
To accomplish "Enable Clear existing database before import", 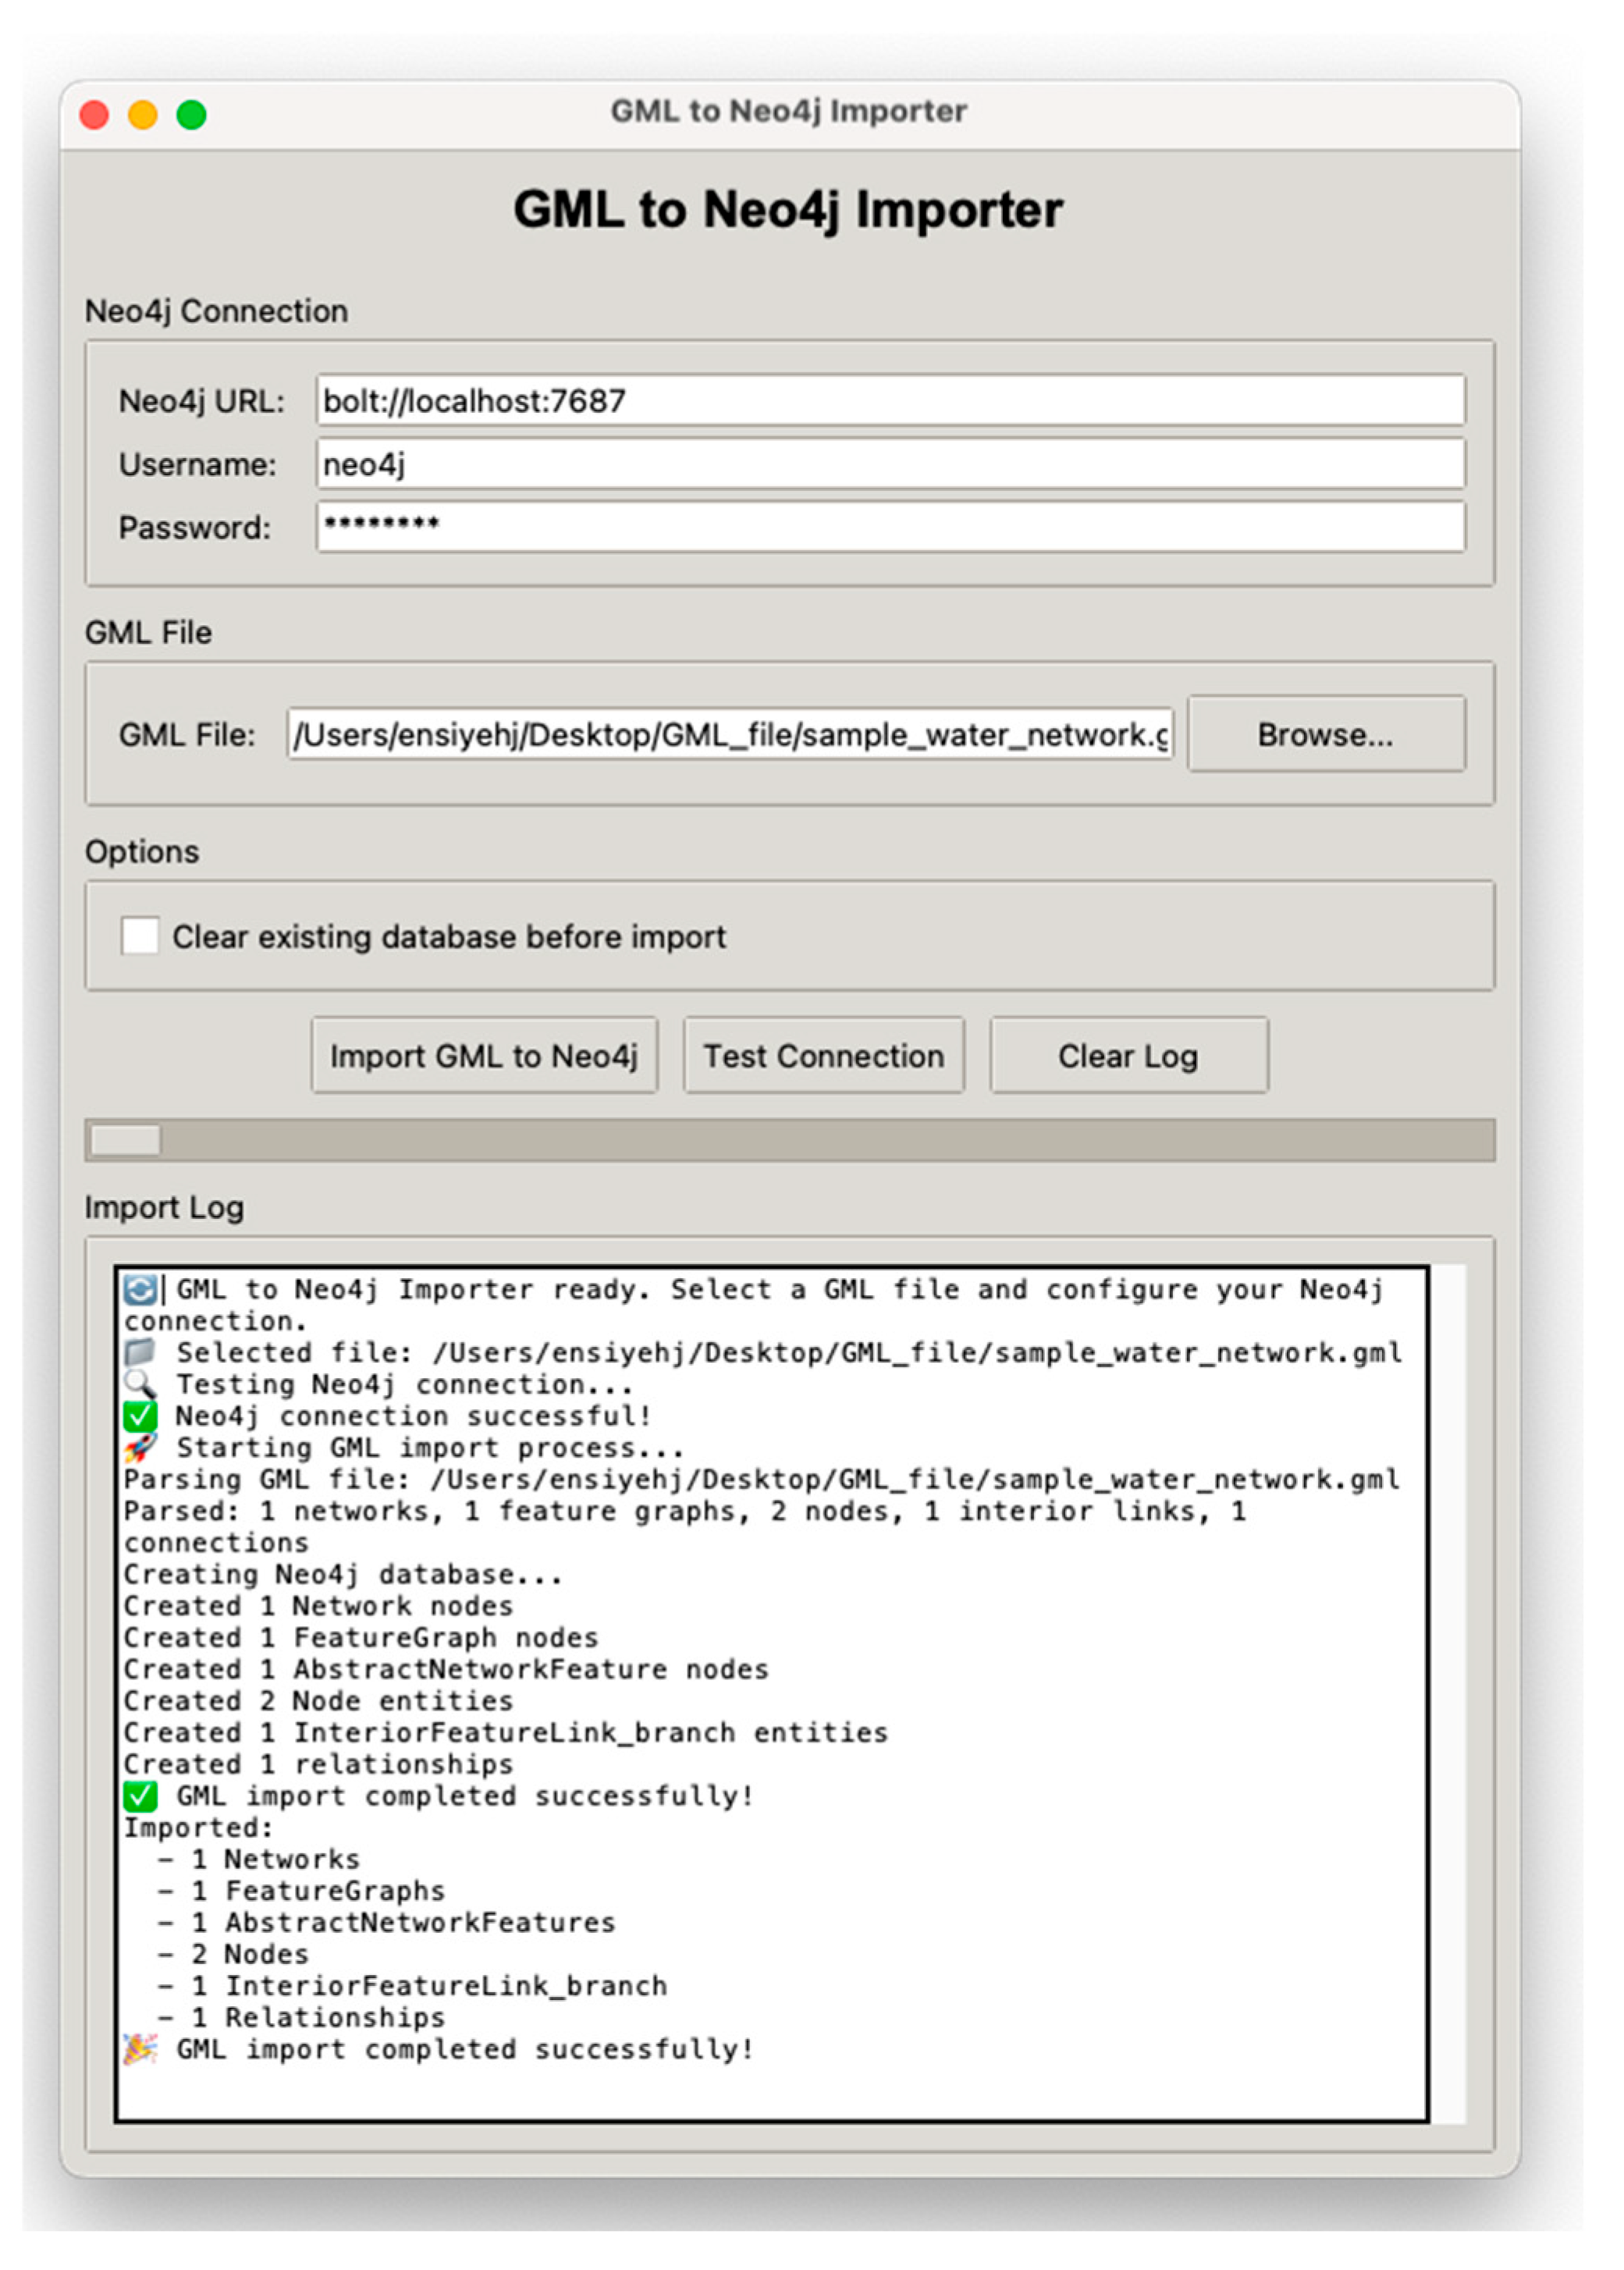I will 139,936.
